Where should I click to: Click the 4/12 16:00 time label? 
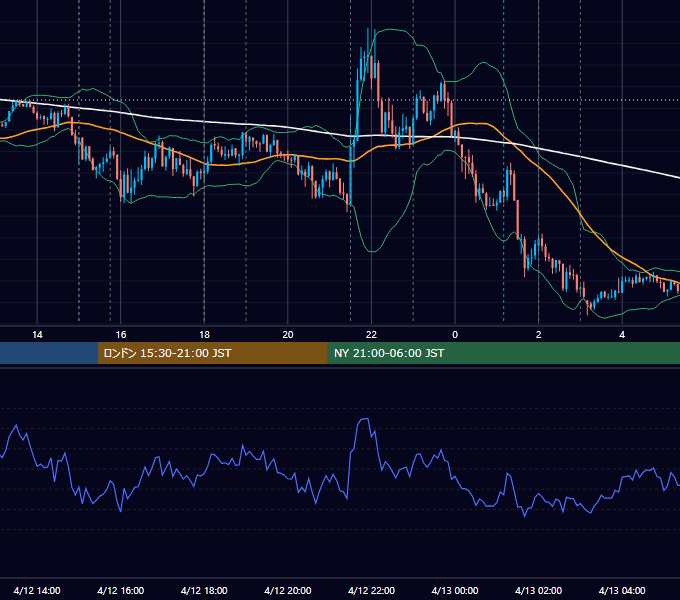pyautogui.click(x=121, y=590)
